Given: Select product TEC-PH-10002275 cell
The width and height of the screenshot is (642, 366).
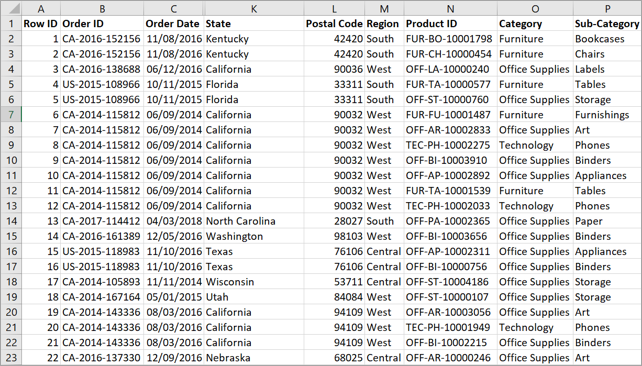Looking at the screenshot, I should pos(450,145).
